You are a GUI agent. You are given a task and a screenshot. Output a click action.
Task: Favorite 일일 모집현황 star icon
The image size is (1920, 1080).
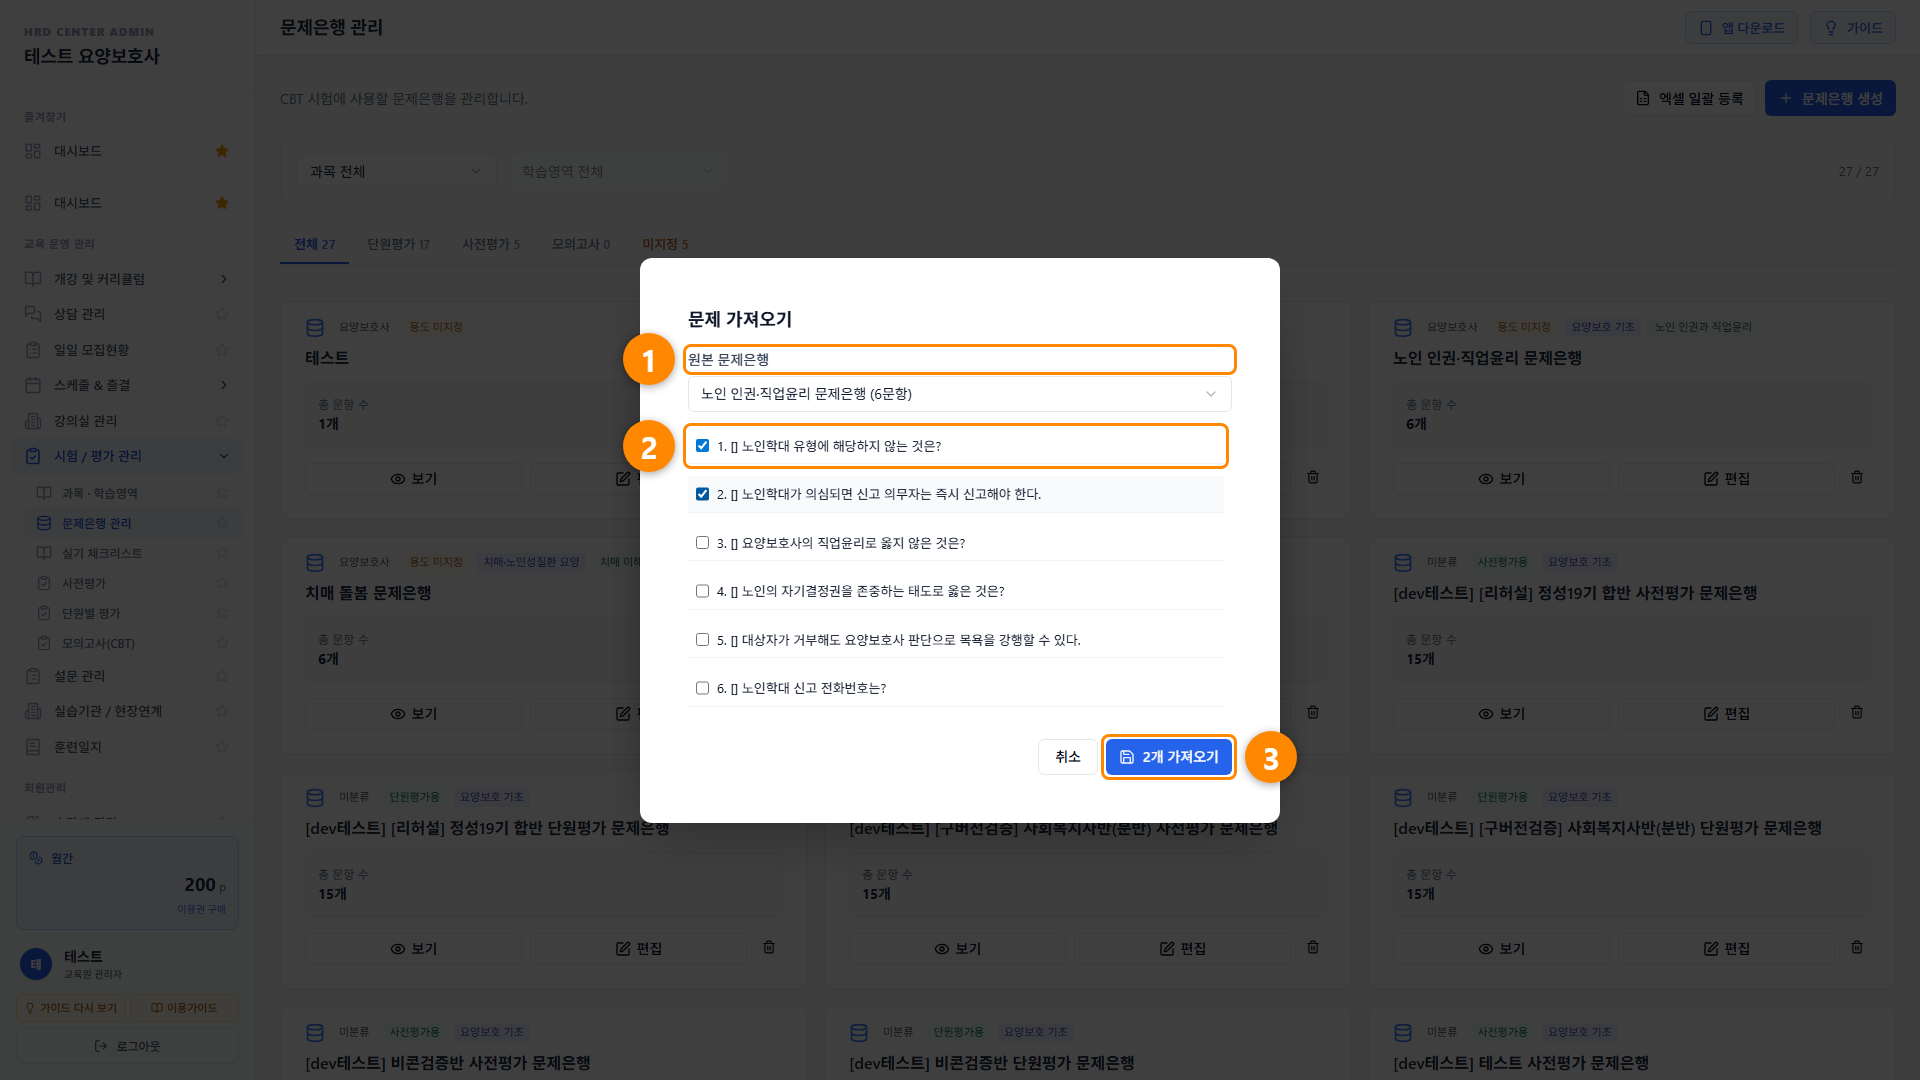(222, 350)
